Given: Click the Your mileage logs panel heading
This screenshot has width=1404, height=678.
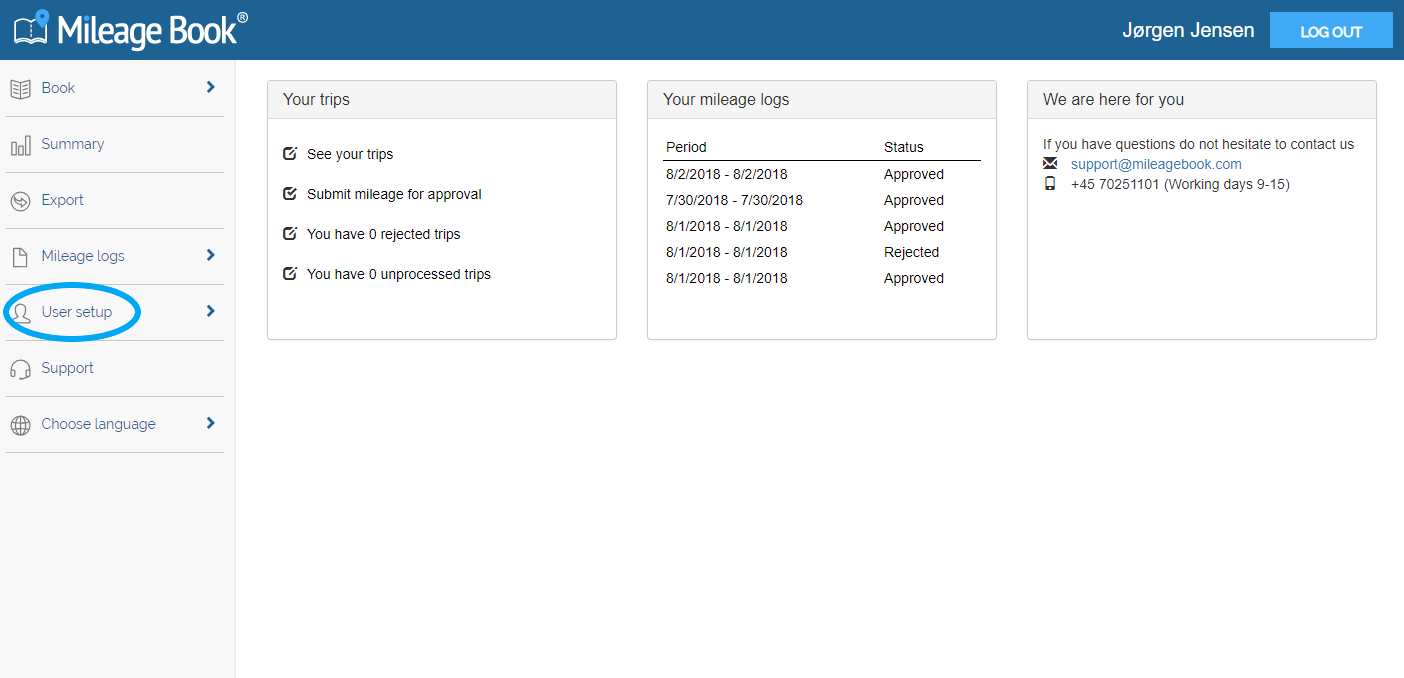Looking at the screenshot, I should (x=726, y=99).
